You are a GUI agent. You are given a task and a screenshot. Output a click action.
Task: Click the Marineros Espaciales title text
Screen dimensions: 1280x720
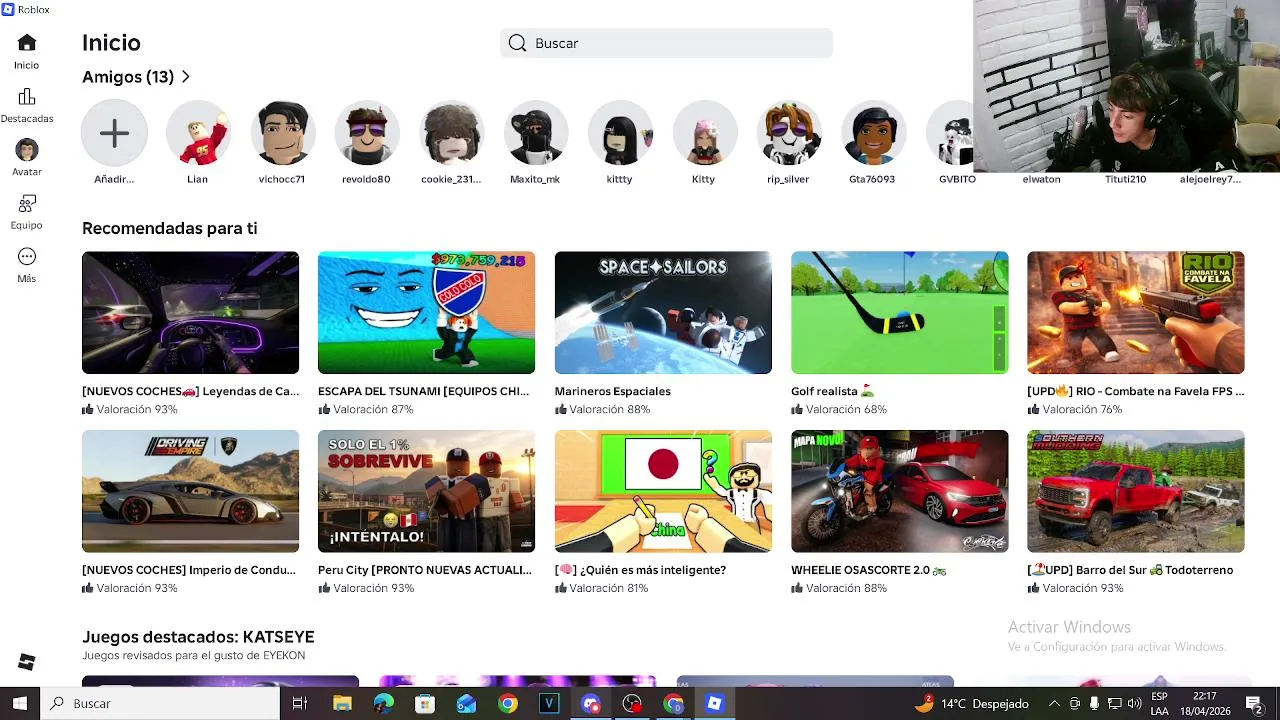click(612, 391)
